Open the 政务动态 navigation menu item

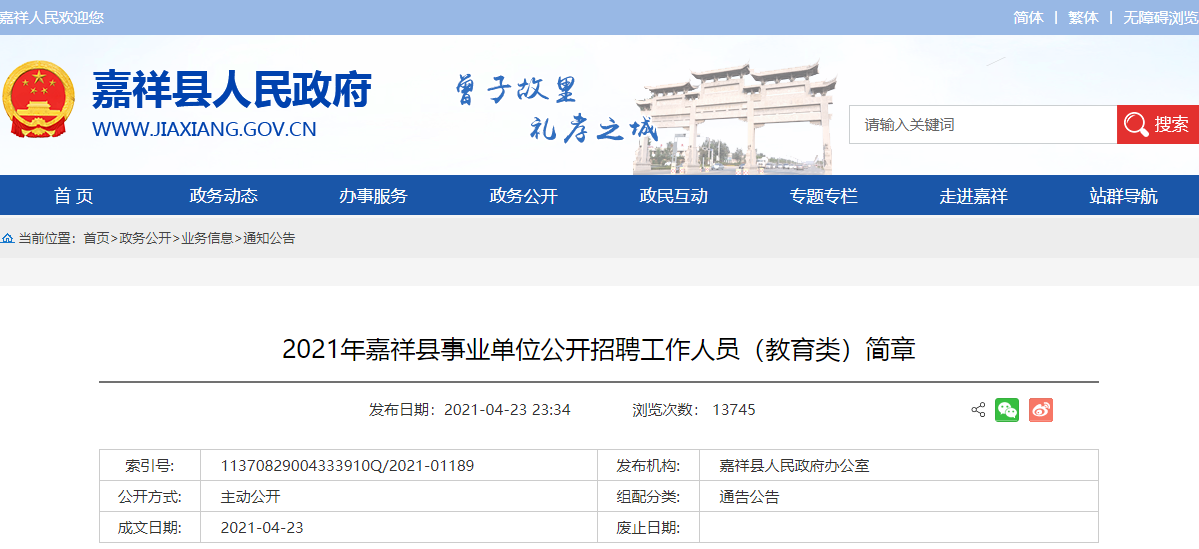coord(223,197)
